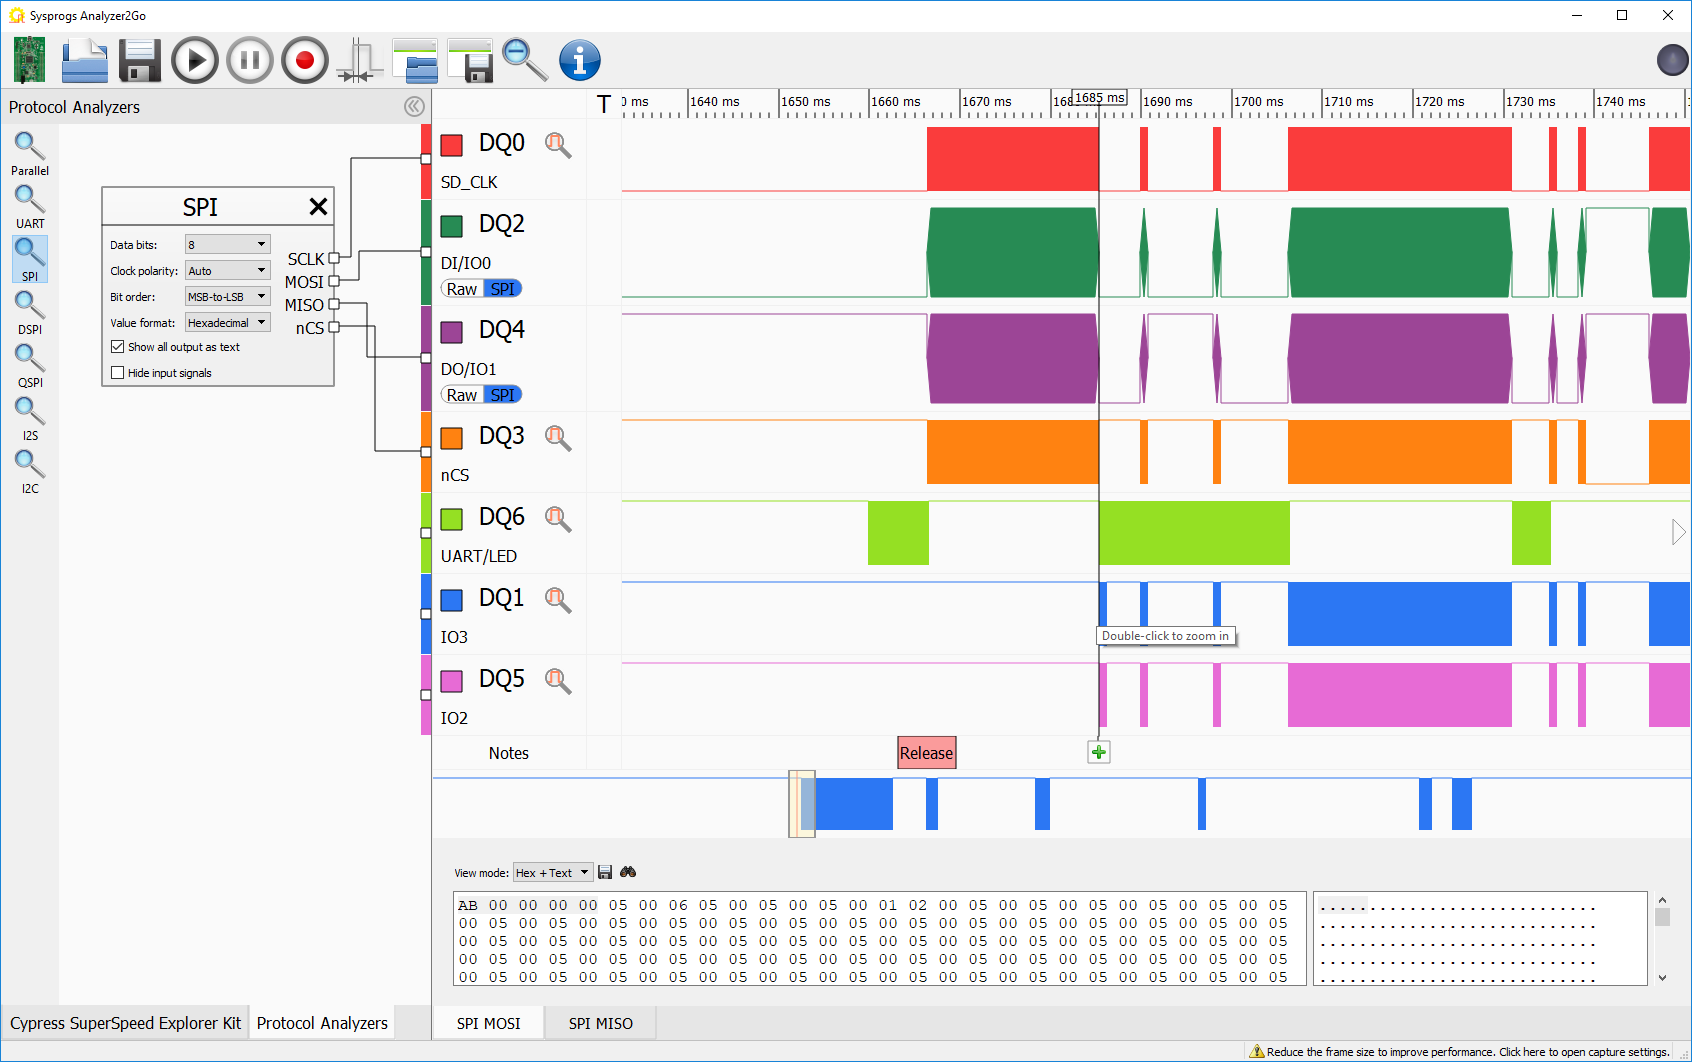
Task: Click the 1685 ms cursor label
Action: coord(1100,98)
